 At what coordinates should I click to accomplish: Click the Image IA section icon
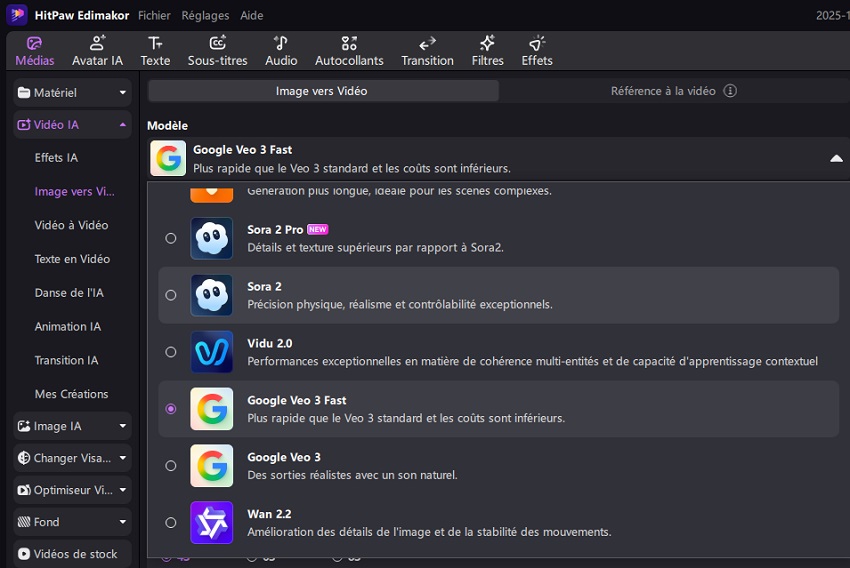23,427
